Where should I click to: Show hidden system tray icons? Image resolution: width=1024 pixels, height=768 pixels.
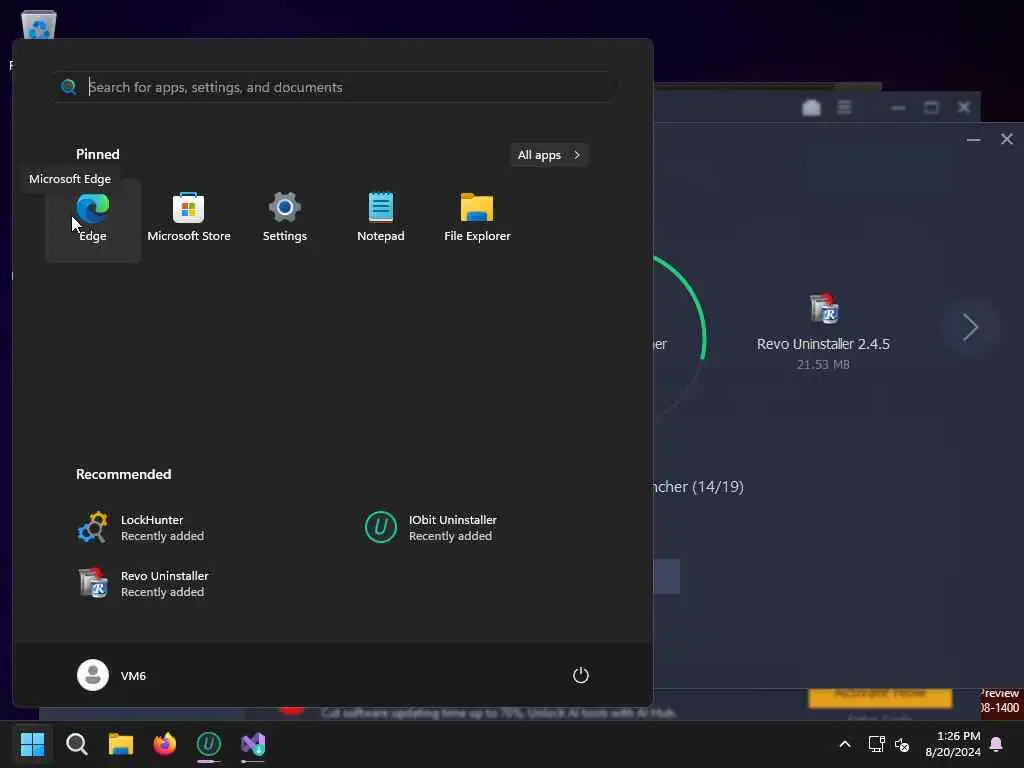coord(844,744)
